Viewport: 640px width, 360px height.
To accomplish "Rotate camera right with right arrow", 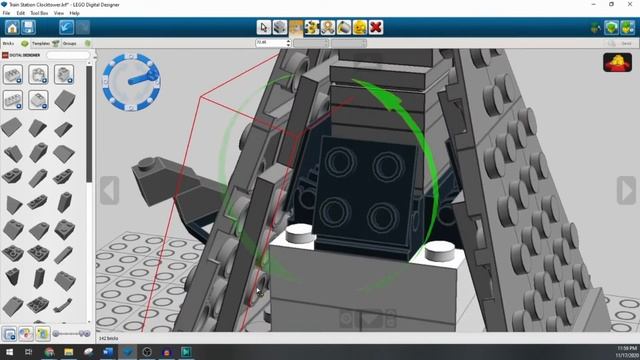I will 626,190.
